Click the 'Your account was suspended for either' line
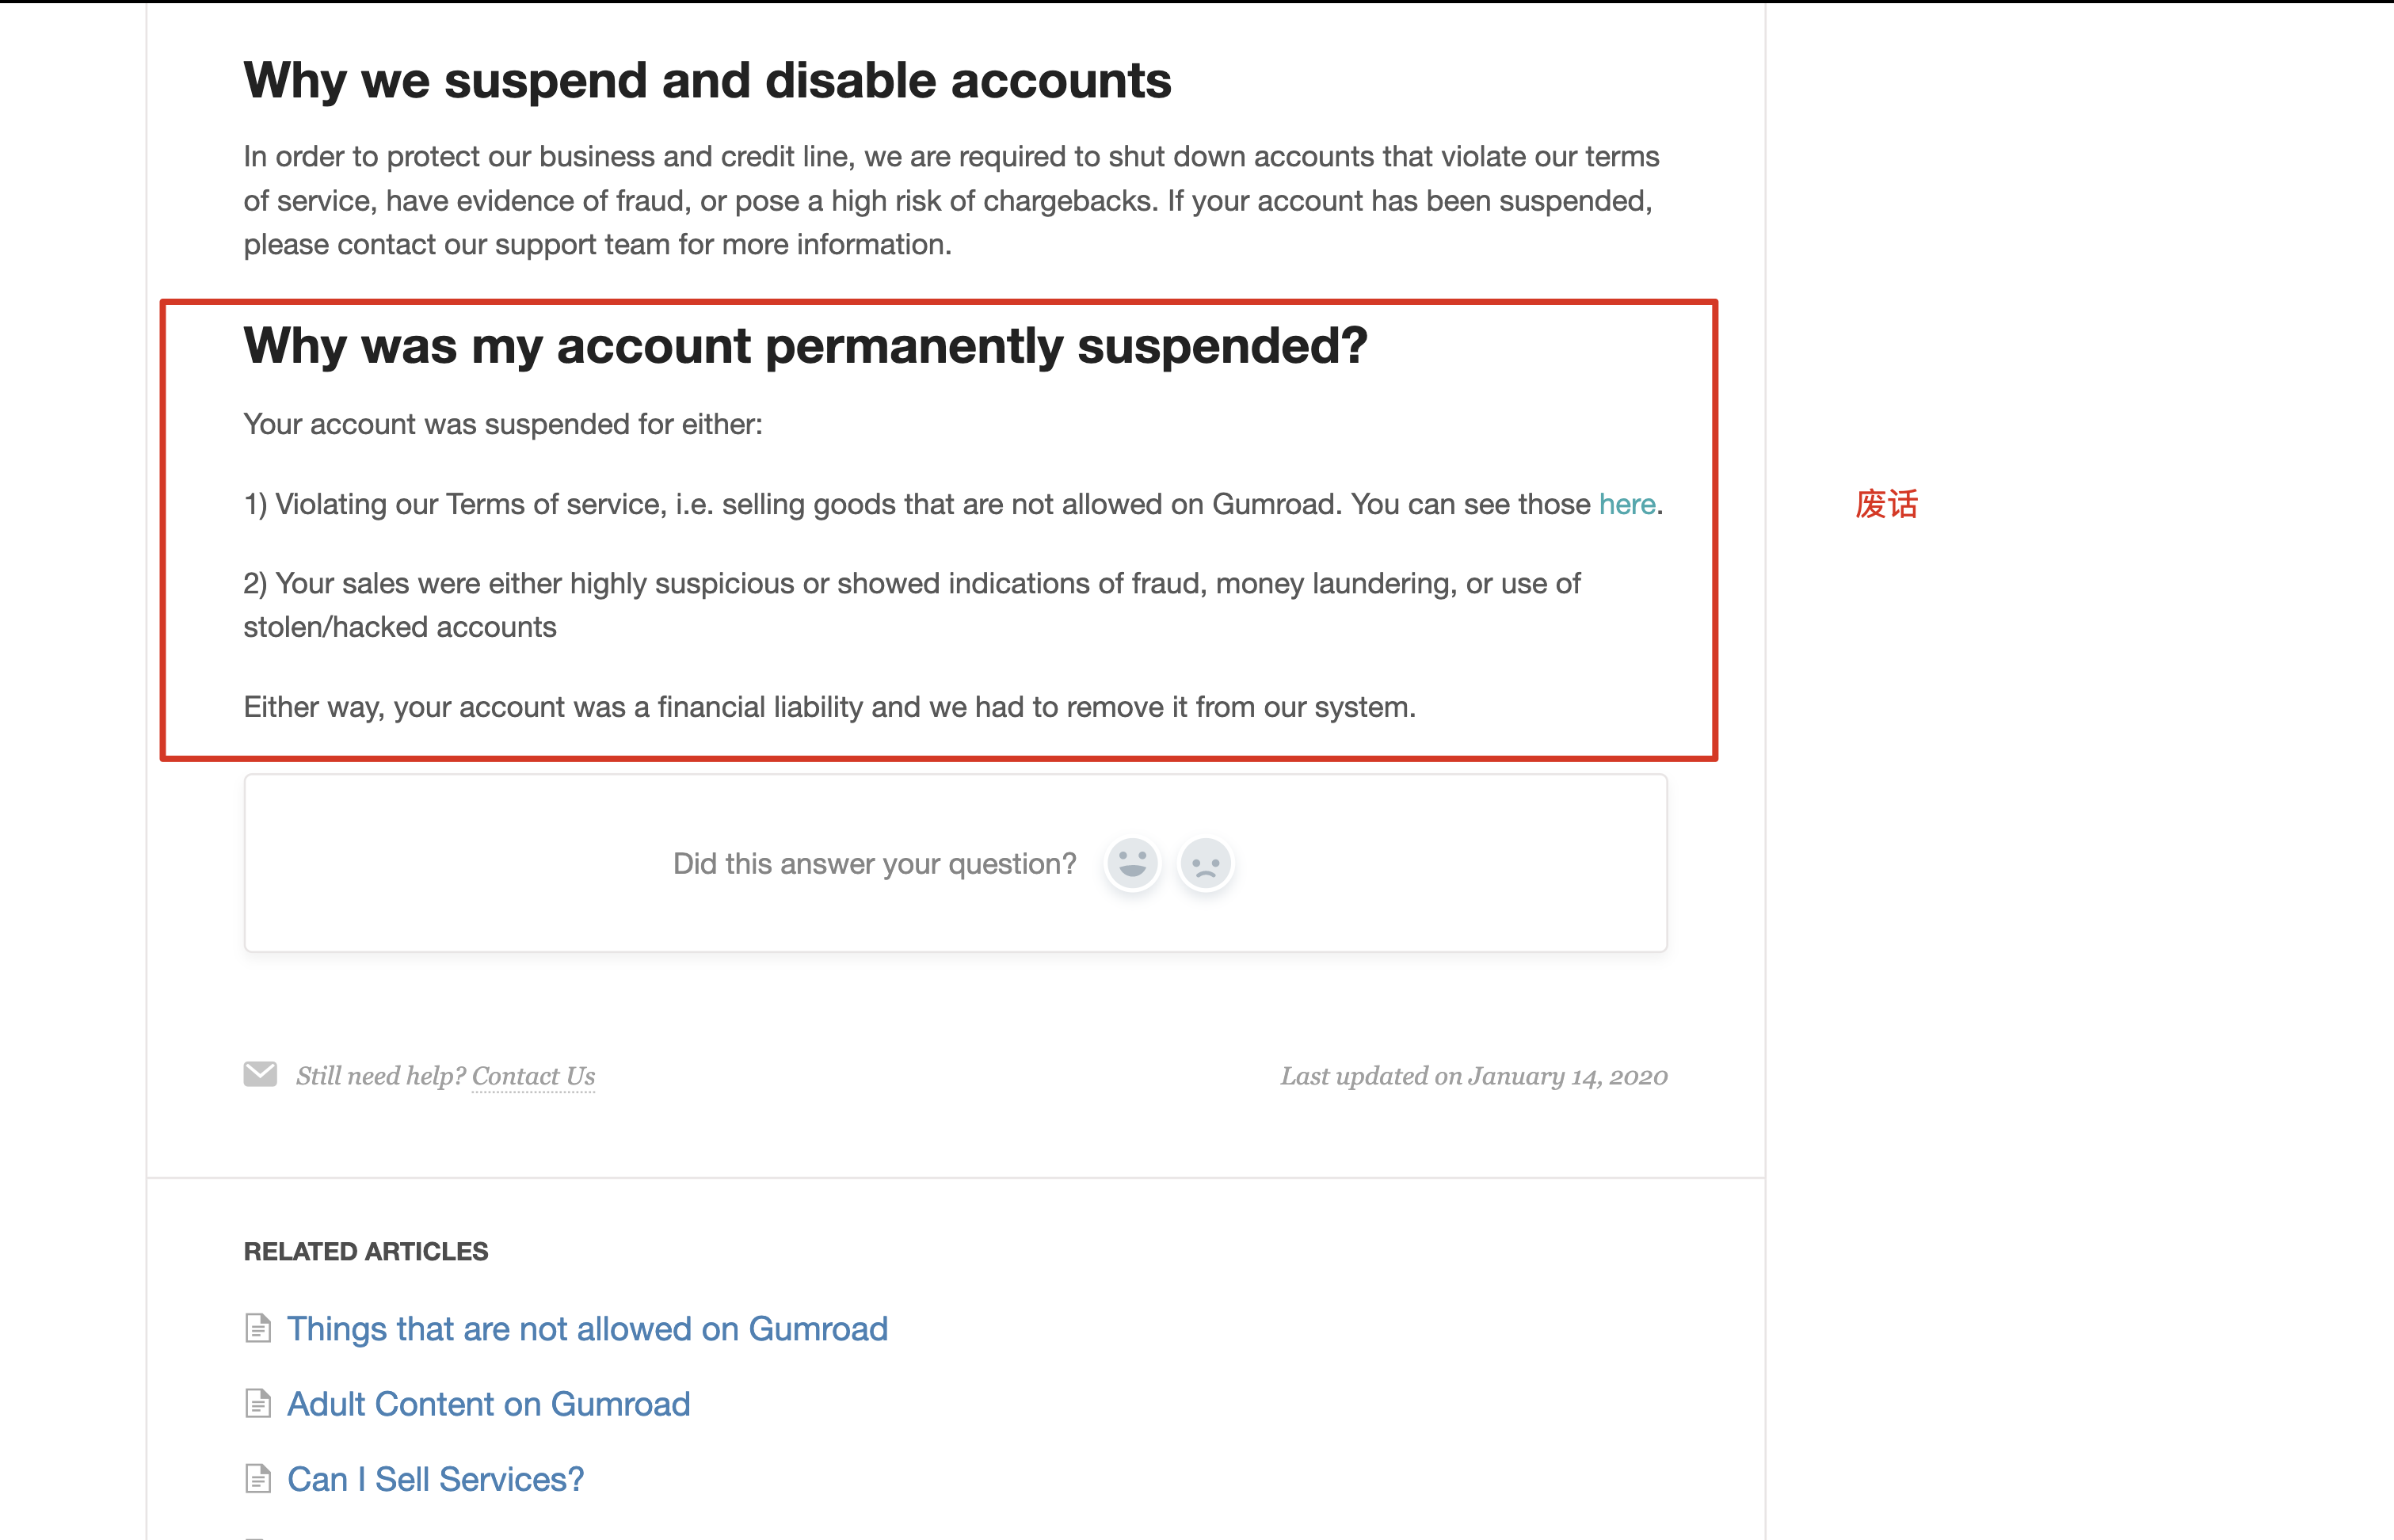The width and height of the screenshot is (2394, 1540). point(503,424)
